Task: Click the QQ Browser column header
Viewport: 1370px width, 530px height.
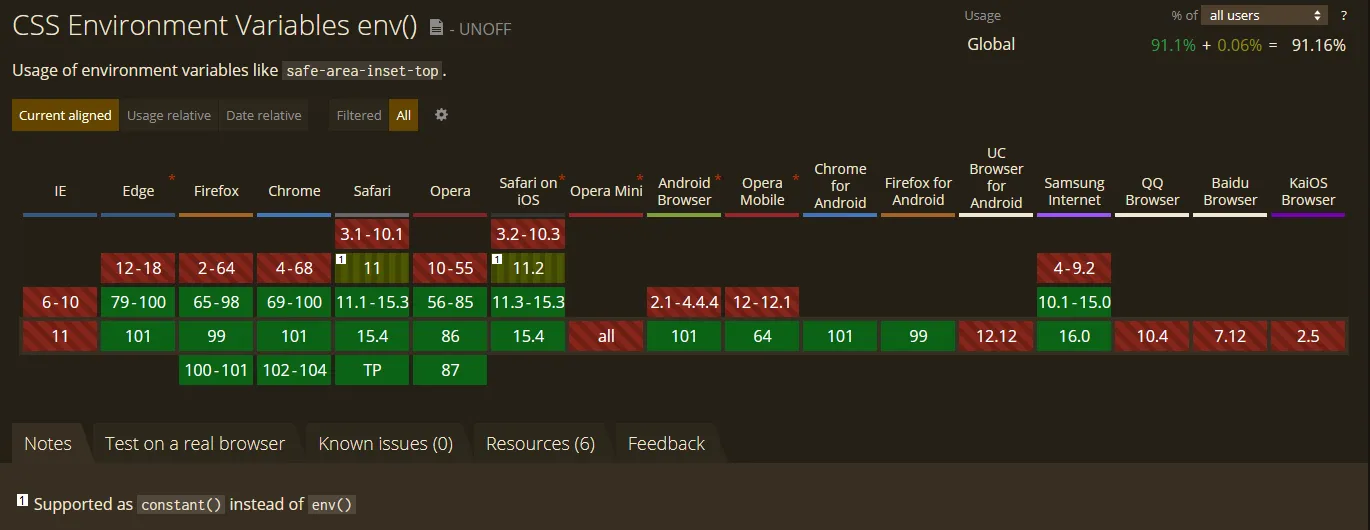Action: click(1152, 191)
